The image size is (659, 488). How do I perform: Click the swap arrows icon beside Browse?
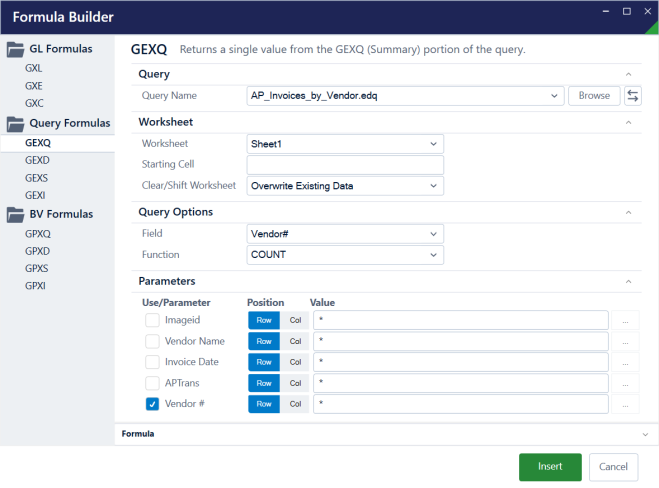[x=632, y=96]
